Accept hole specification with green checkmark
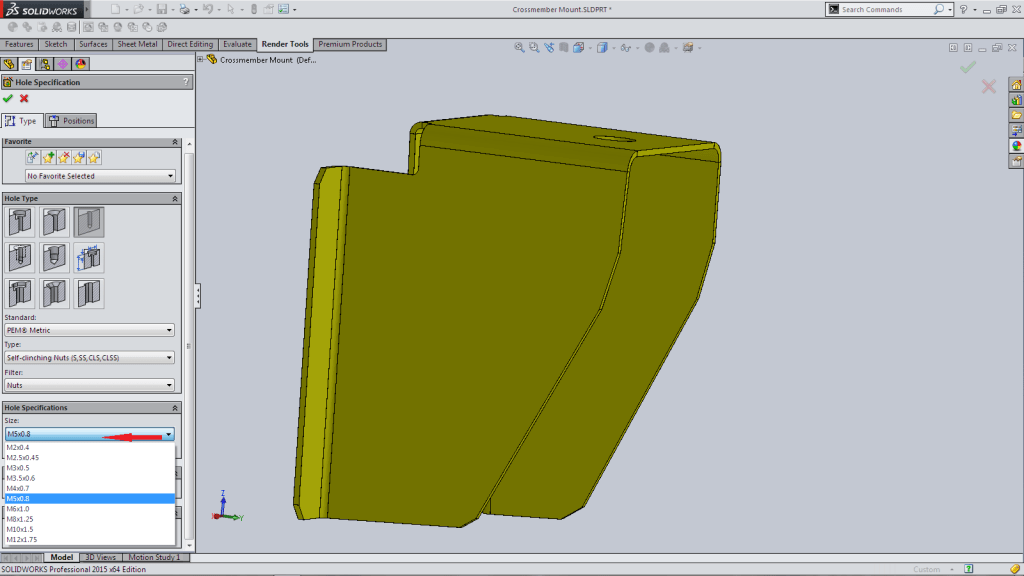Viewport: 1024px width, 576px height. pyautogui.click(x=8, y=98)
